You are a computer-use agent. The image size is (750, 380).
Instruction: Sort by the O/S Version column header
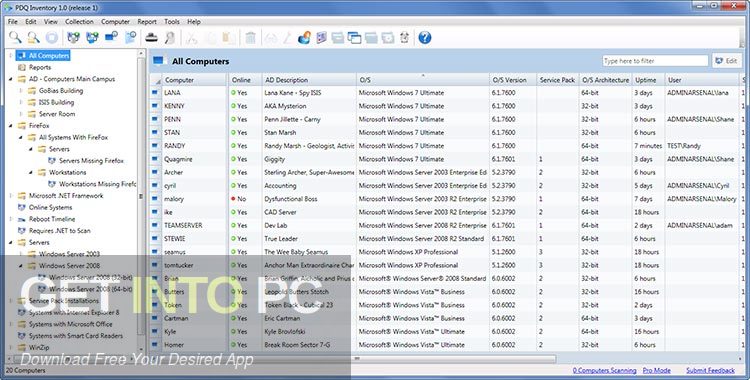coord(513,80)
